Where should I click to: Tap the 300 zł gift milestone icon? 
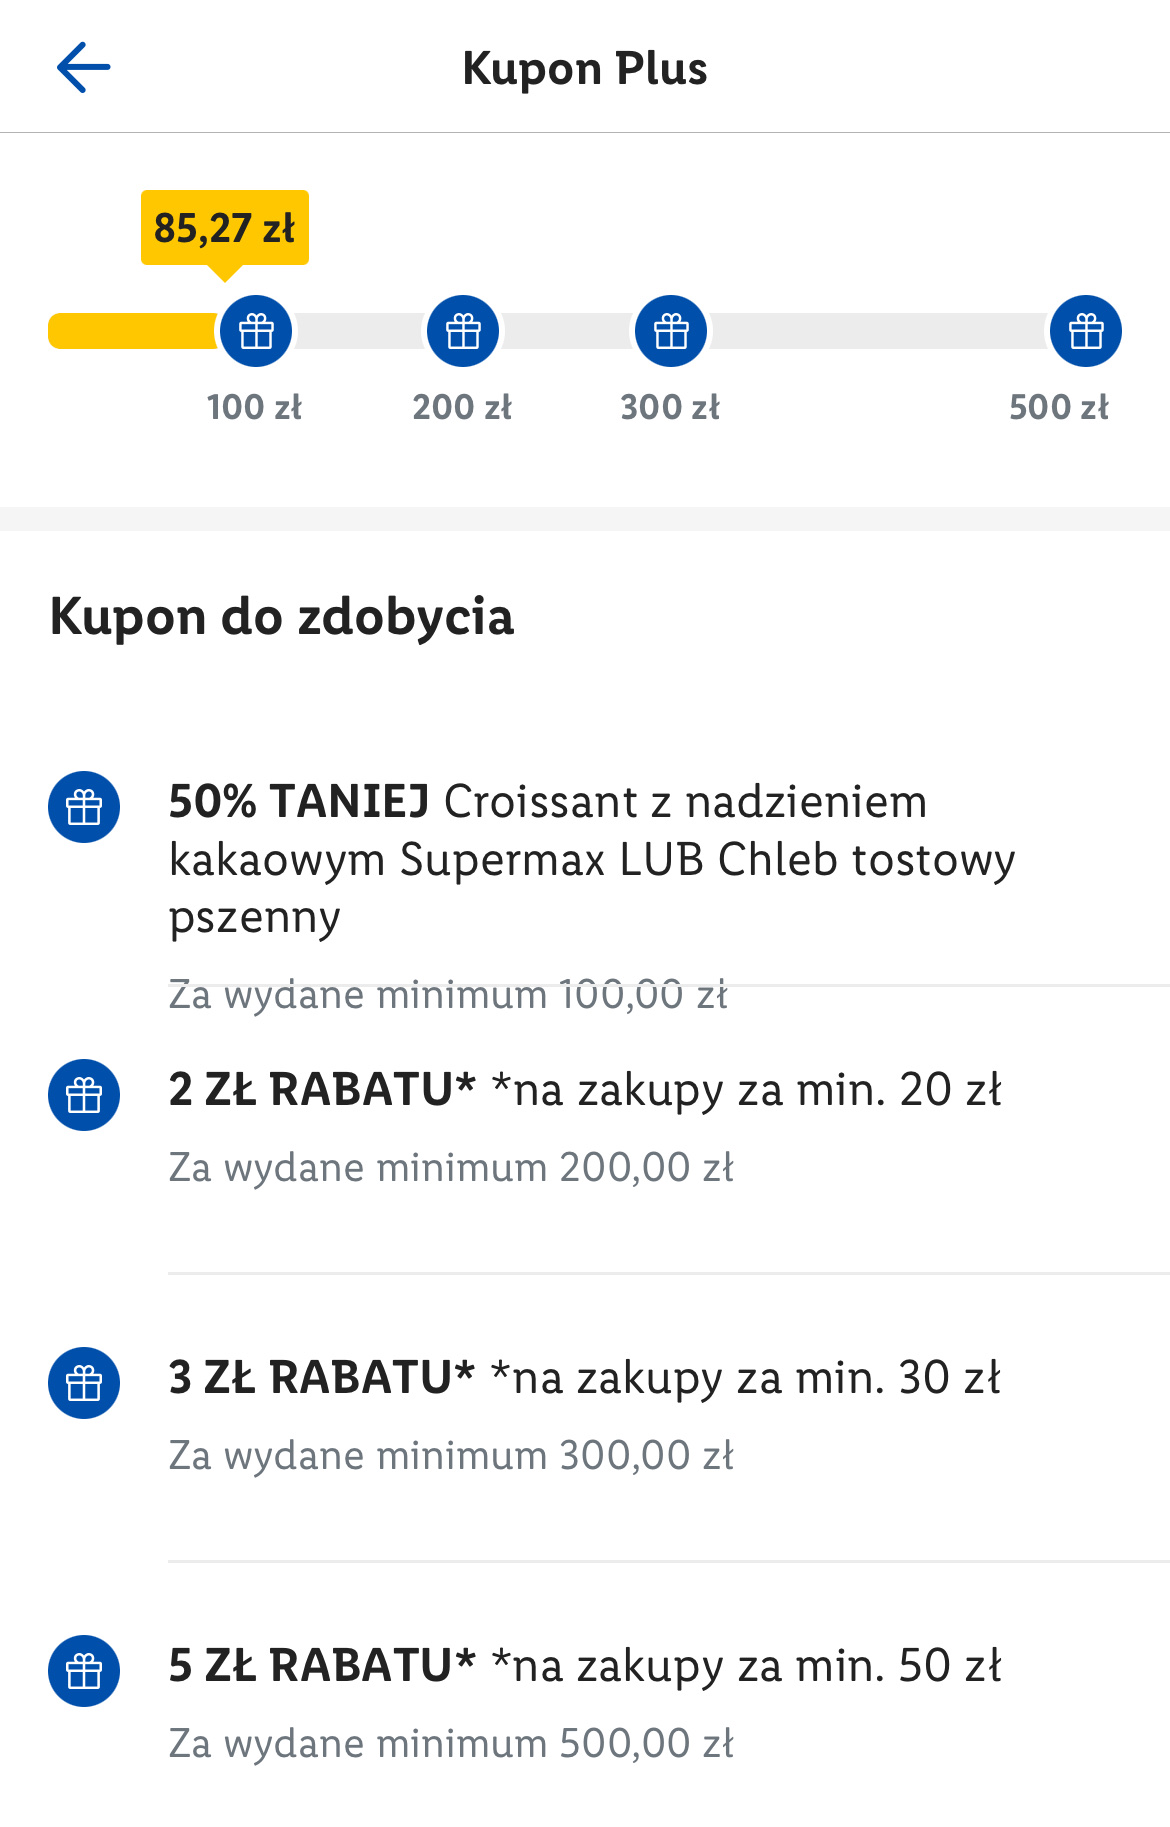[671, 331]
